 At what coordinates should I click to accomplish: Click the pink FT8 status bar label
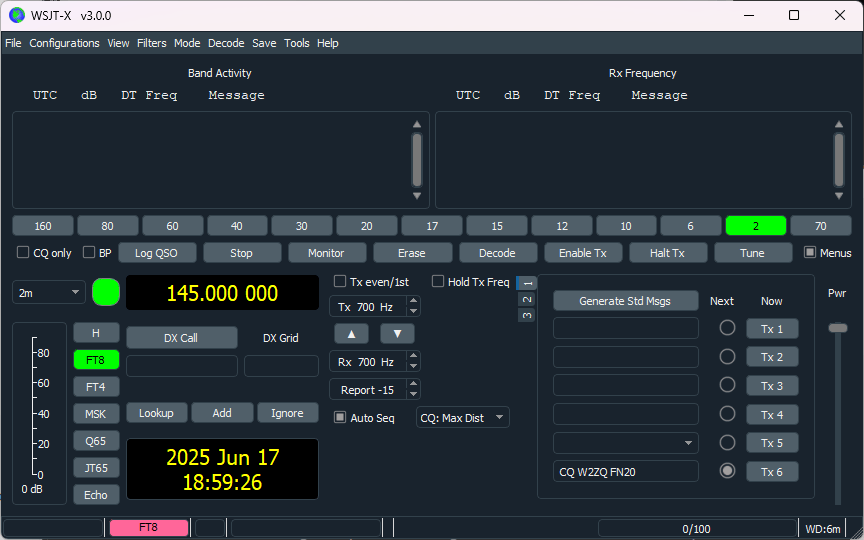tap(149, 527)
